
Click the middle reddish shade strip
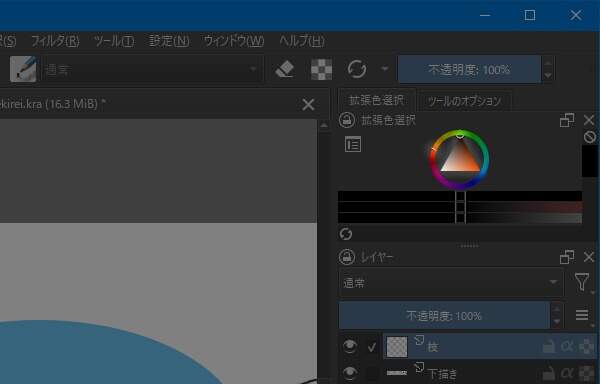click(x=460, y=207)
